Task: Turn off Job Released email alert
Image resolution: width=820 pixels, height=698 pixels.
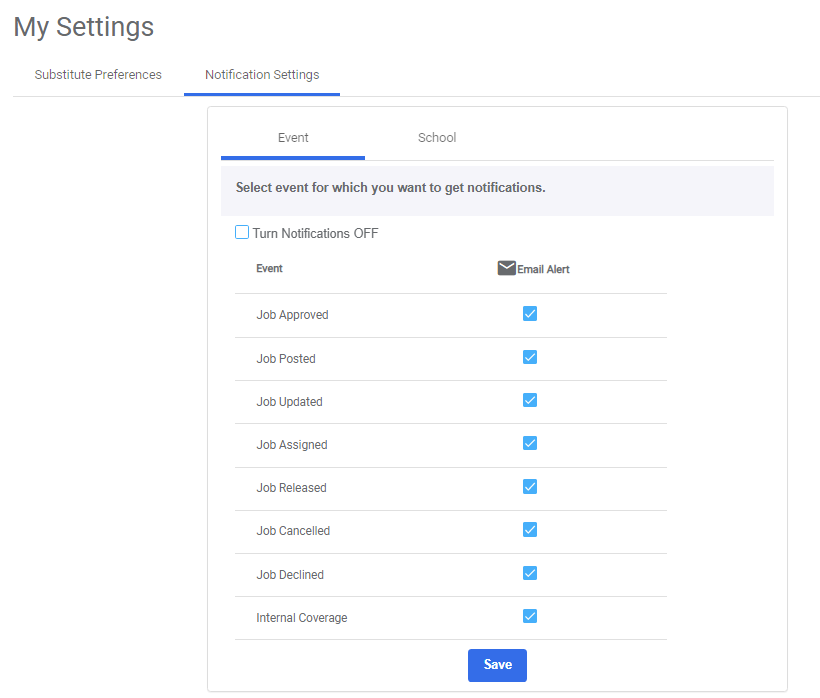Action: click(x=530, y=487)
